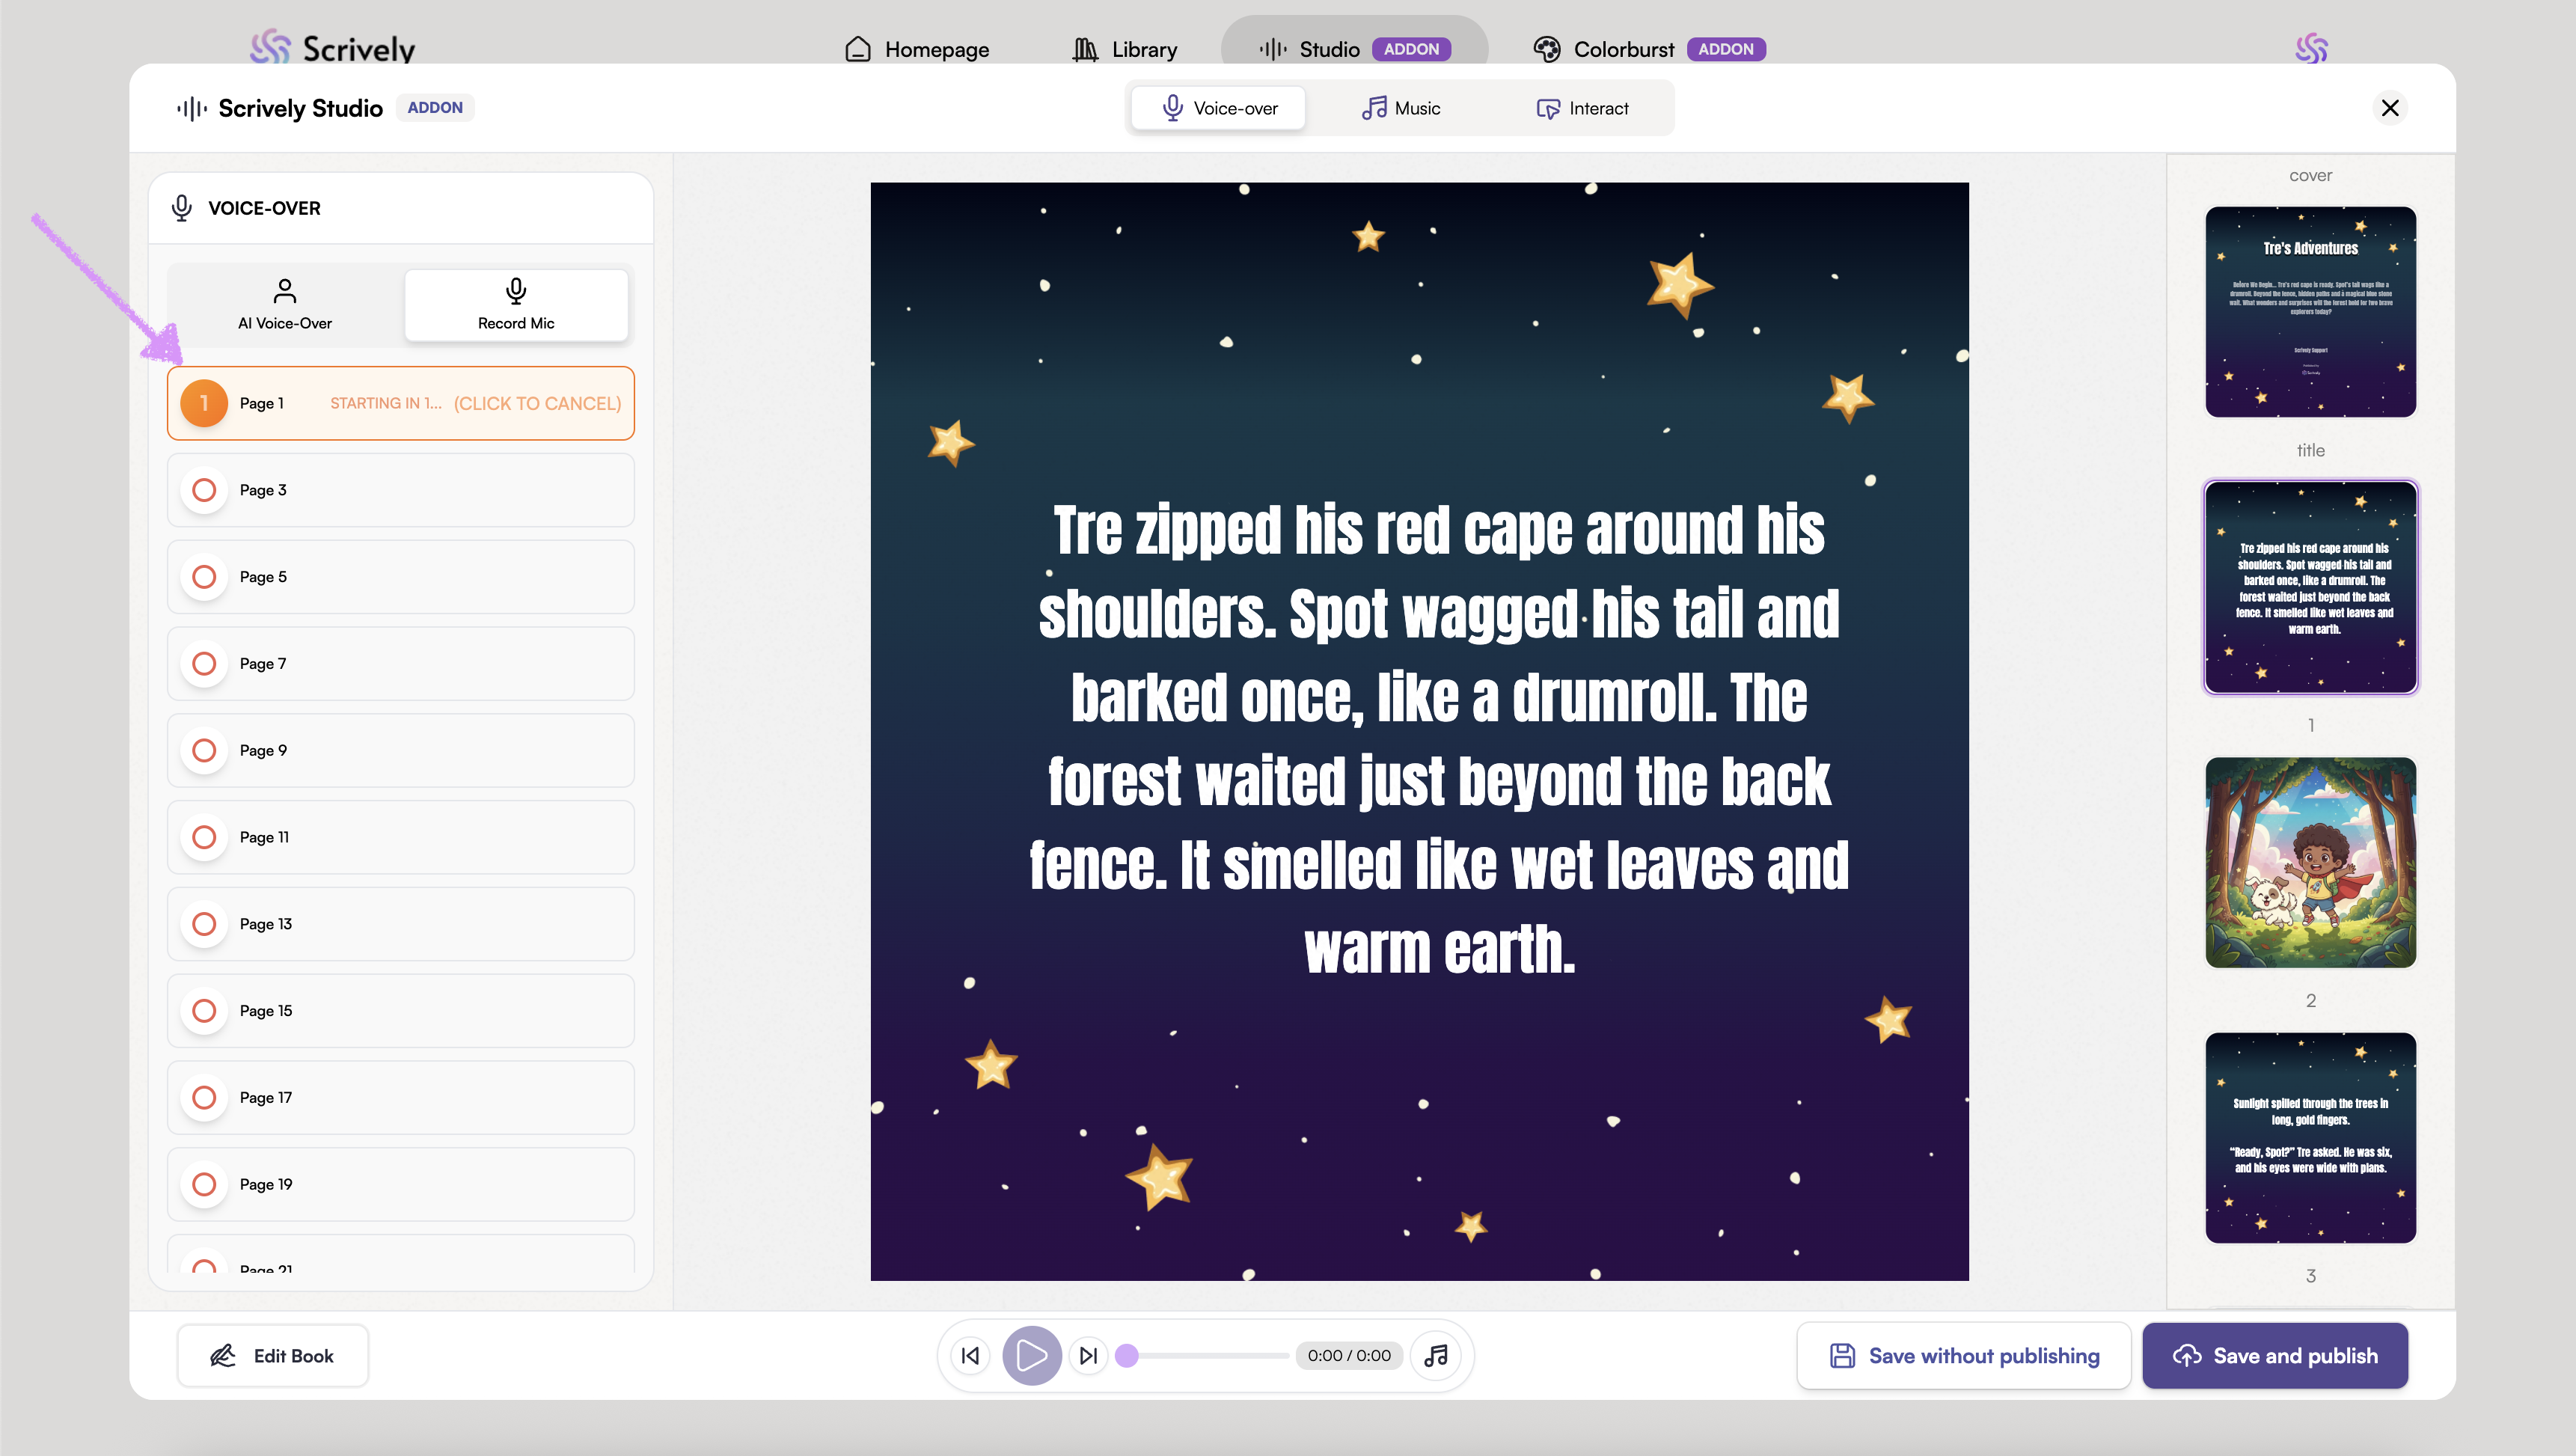Click the Page 7 record circle
The image size is (2576, 1456).
click(x=204, y=663)
